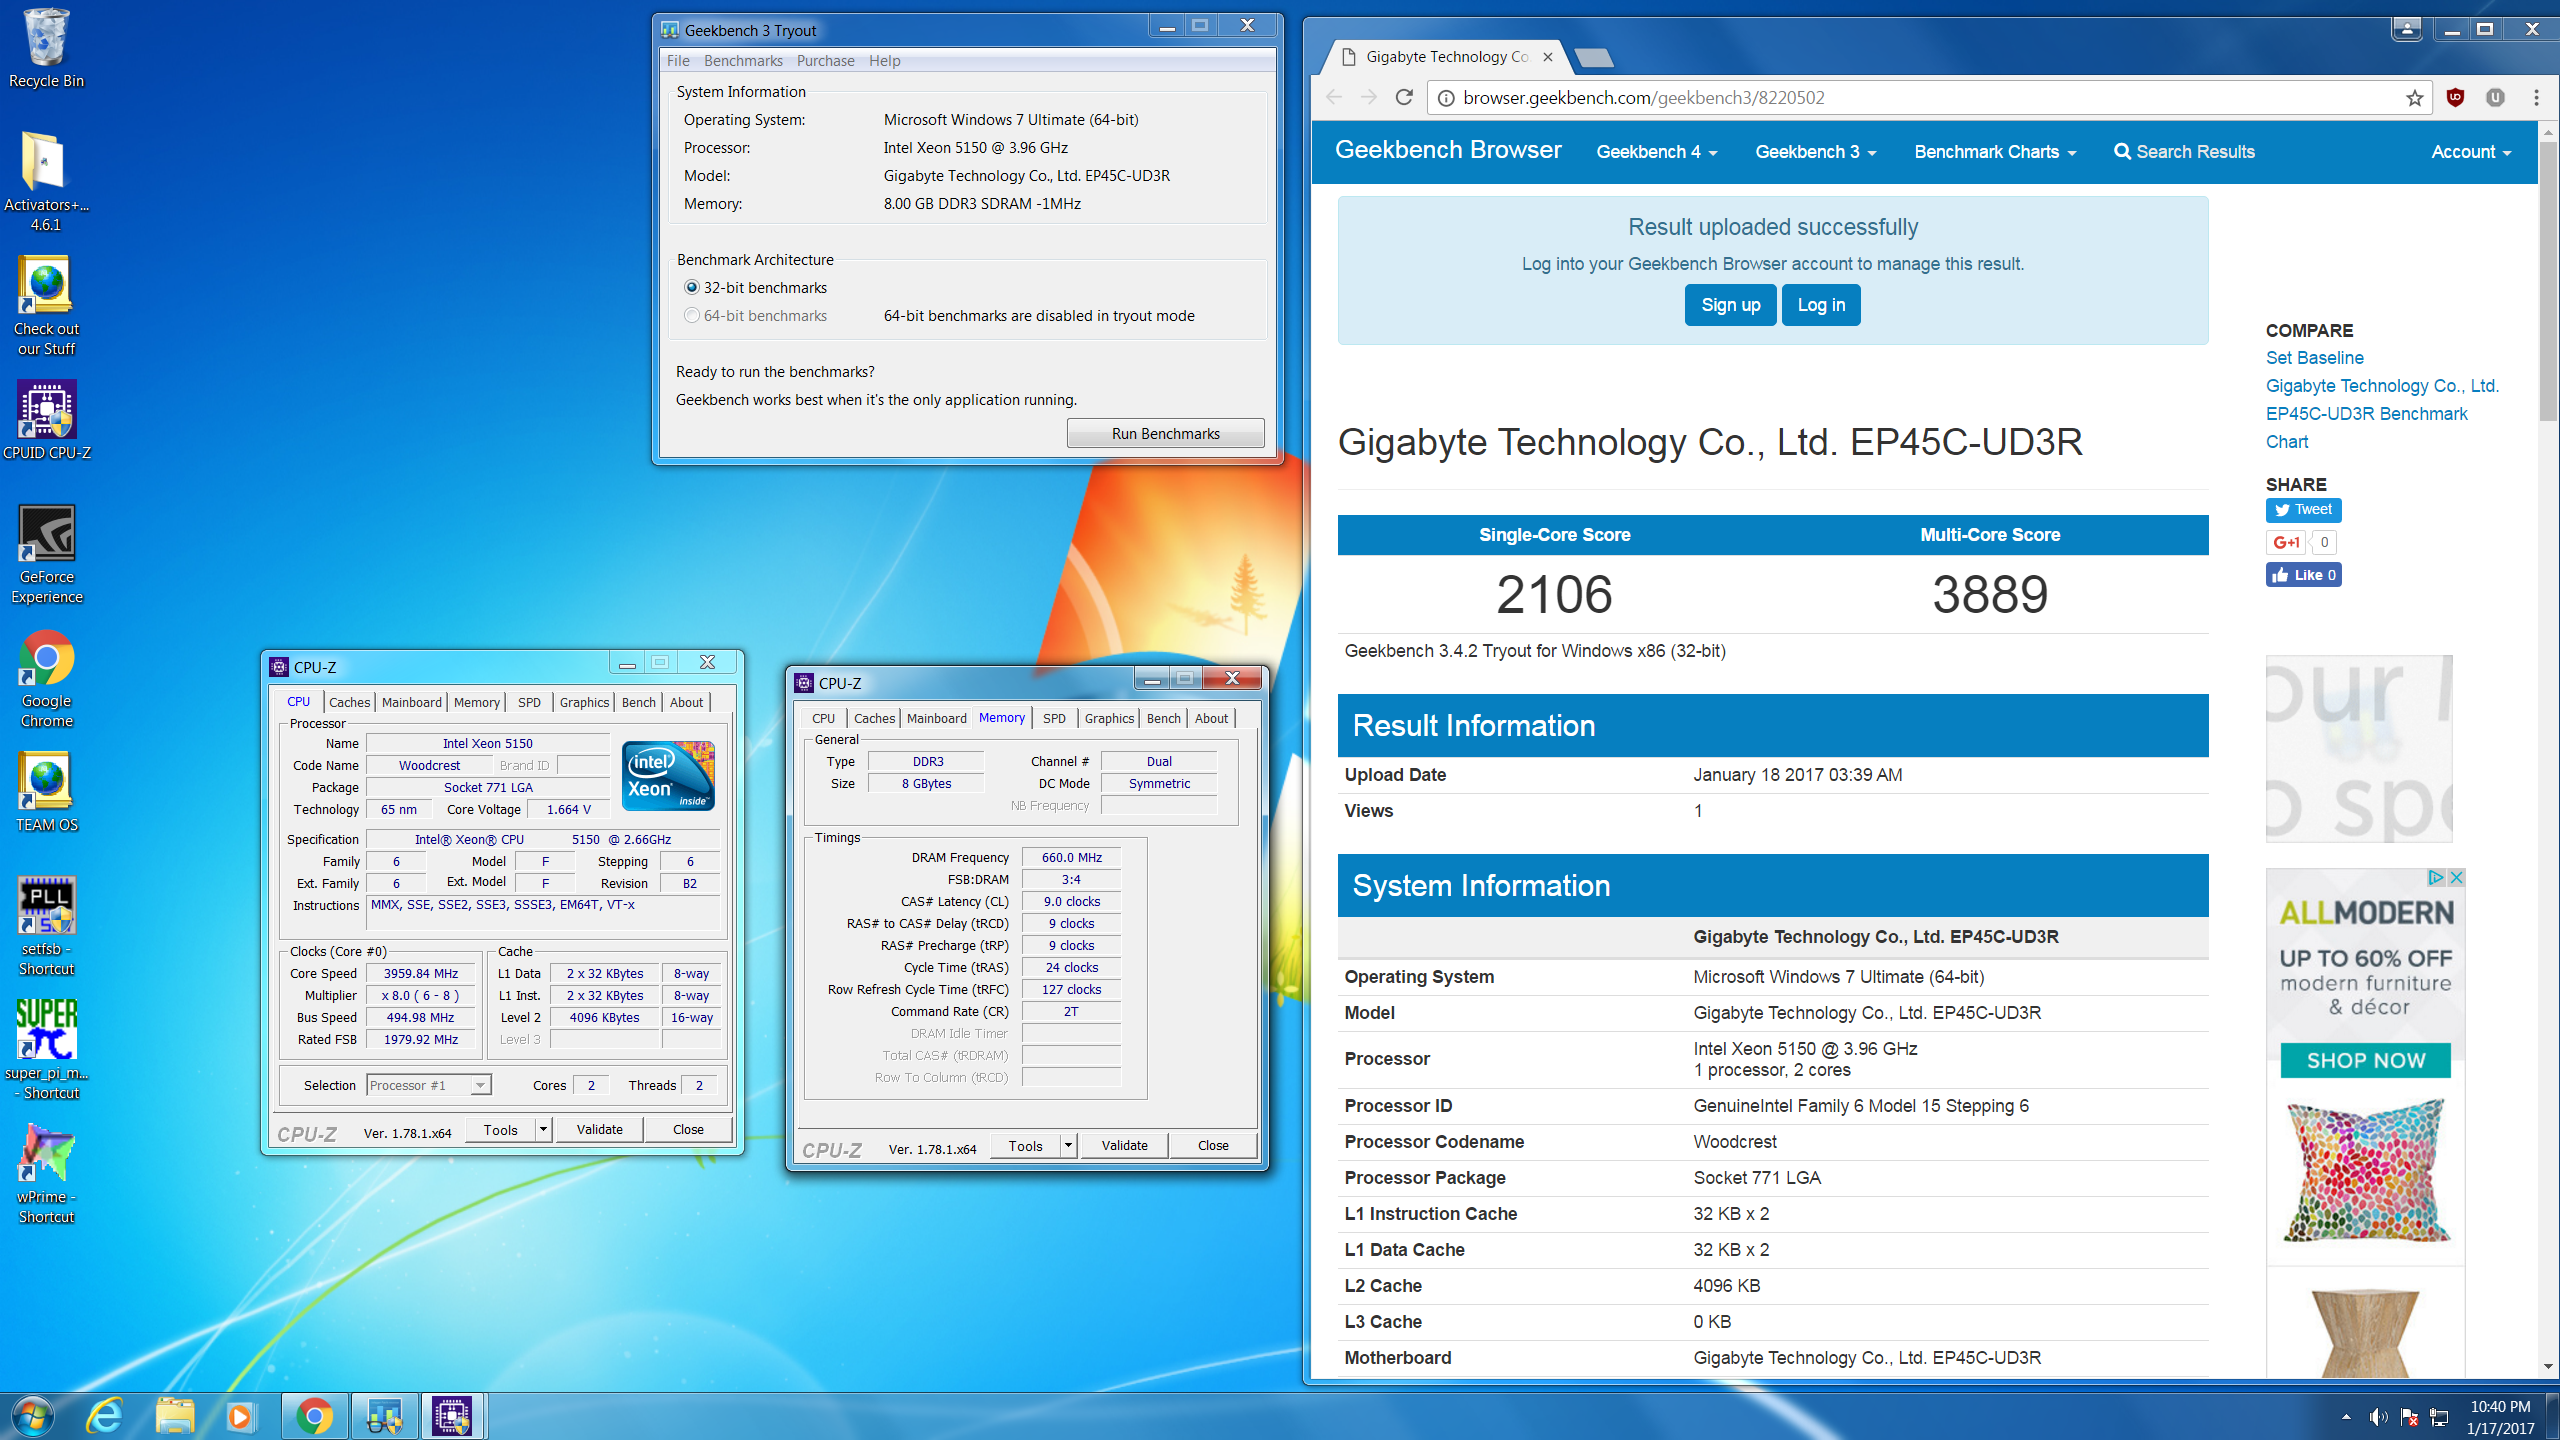The height and width of the screenshot is (1440, 2560).
Task: Click the Geekbench Browser logo link
Action: 1447,150
